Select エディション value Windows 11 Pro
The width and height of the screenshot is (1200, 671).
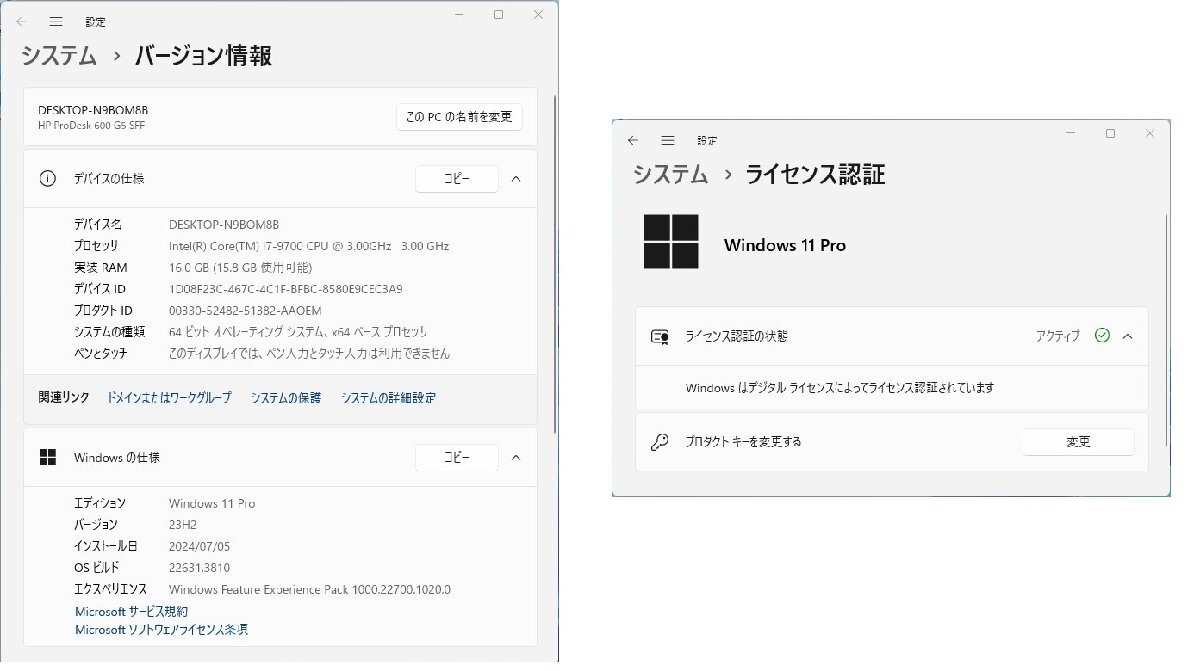point(212,504)
